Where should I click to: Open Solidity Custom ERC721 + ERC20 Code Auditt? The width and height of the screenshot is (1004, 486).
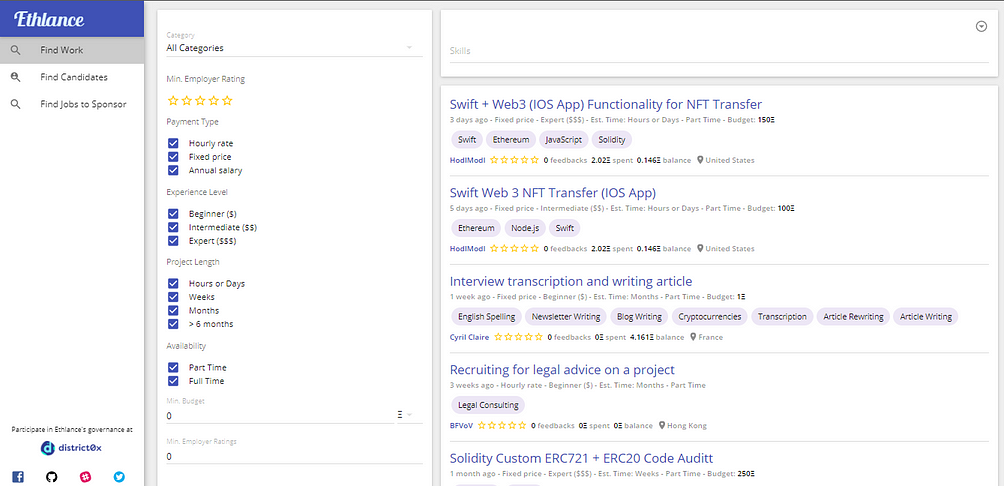581,458
